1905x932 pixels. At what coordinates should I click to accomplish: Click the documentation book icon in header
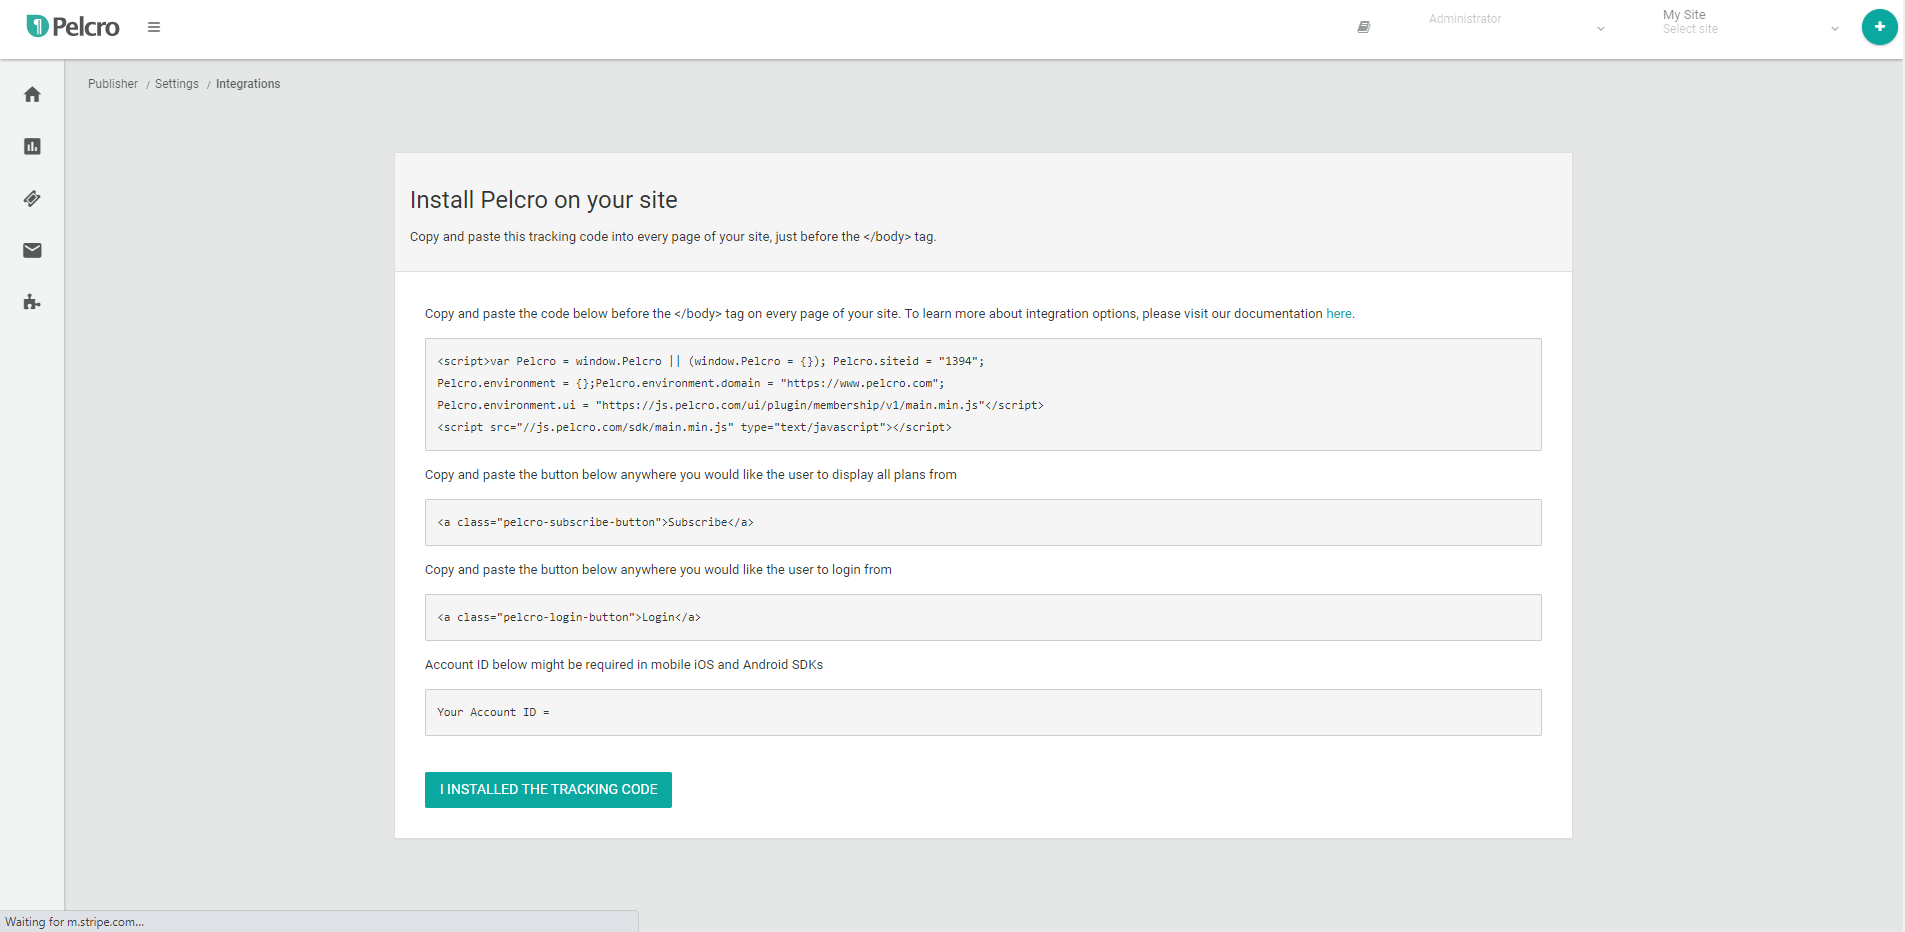tap(1363, 27)
